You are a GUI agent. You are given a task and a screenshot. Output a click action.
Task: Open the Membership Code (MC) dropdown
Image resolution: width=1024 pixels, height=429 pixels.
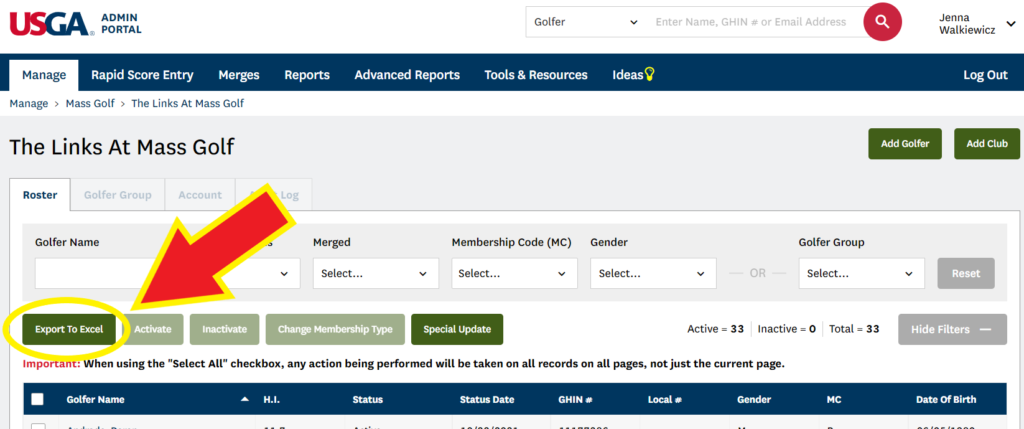click(515, 274)
